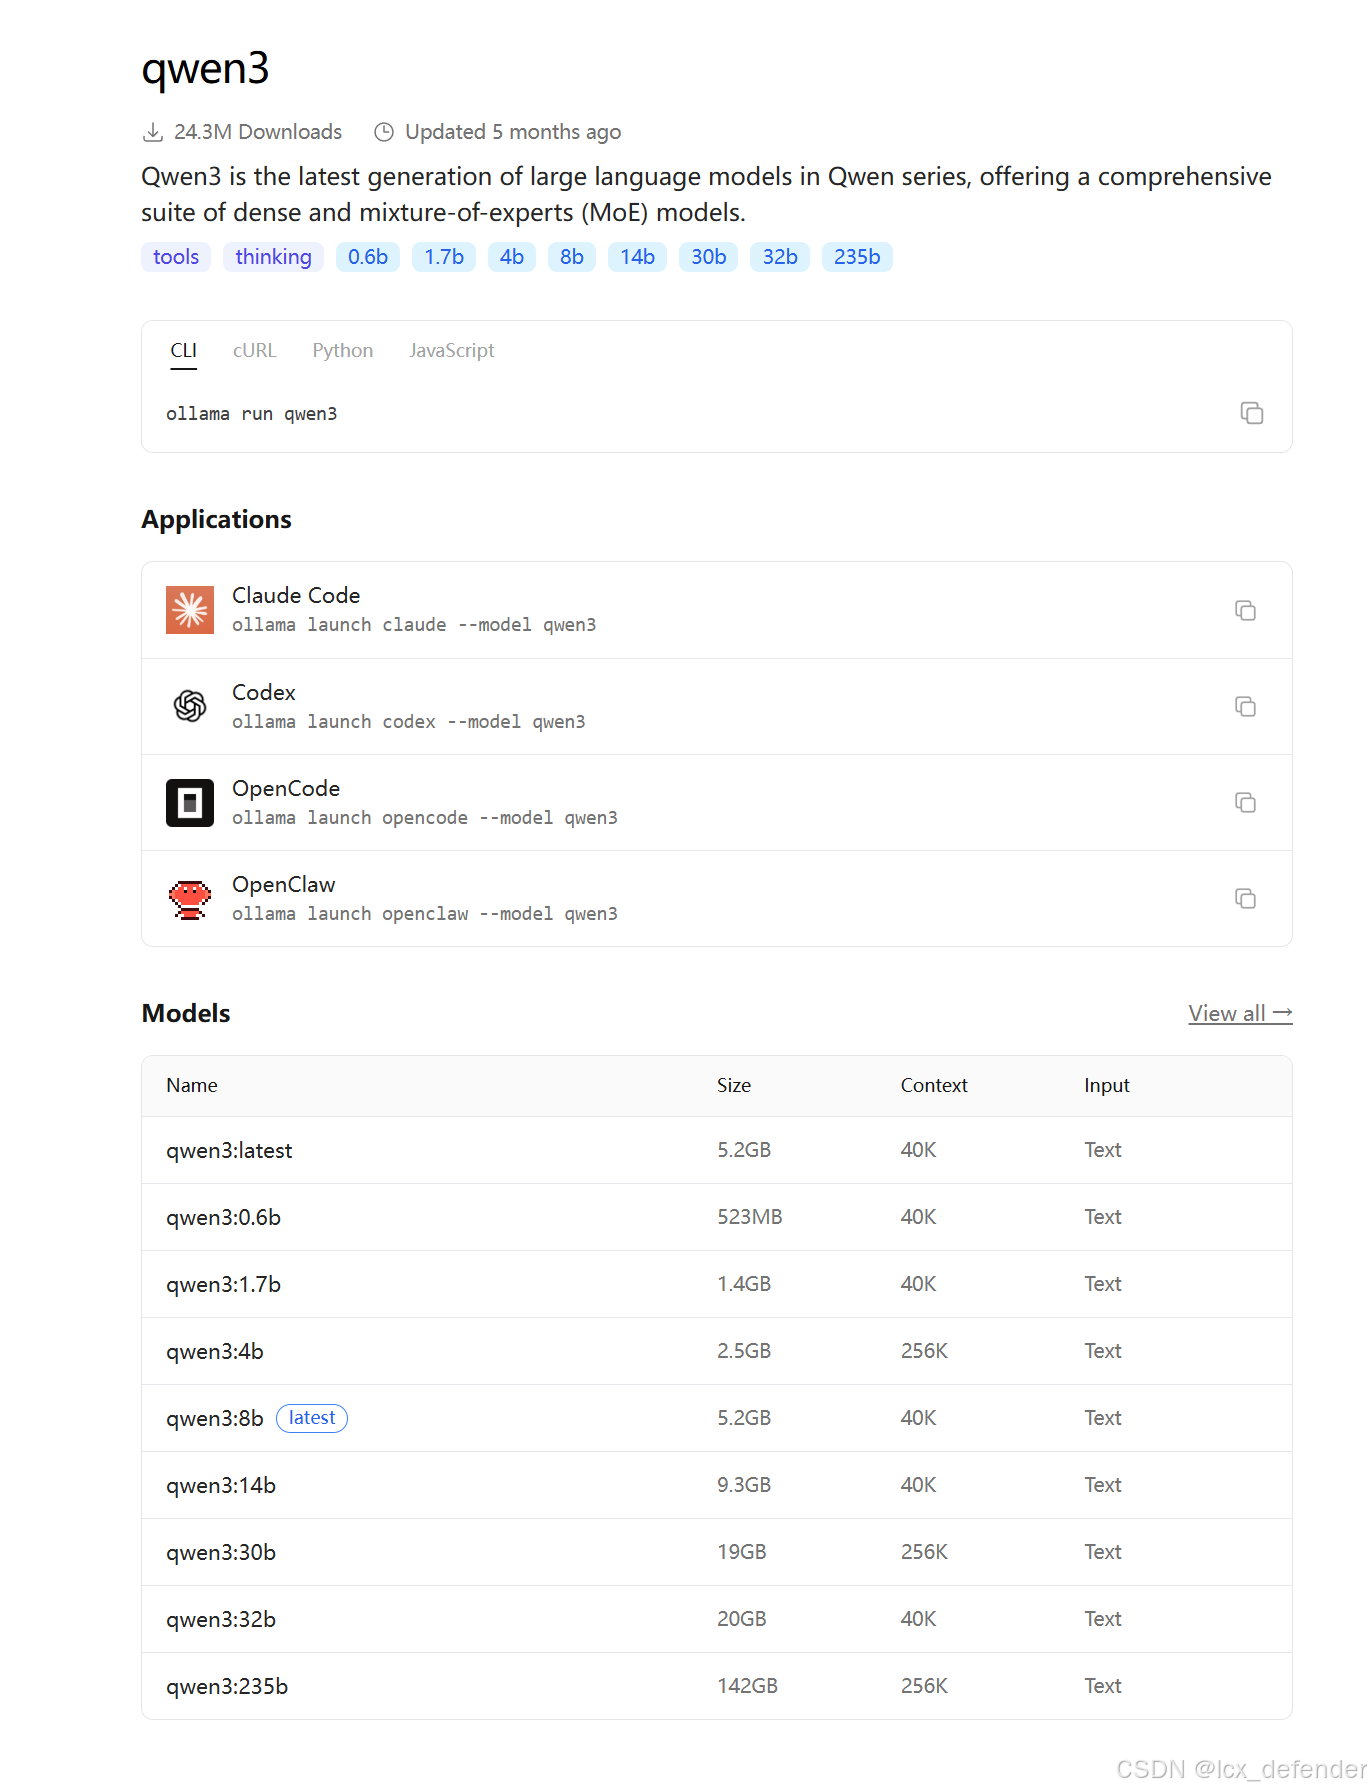
Task: Click the 'ollama launch codex --model qwen3' text
Action: pos(409,722)
